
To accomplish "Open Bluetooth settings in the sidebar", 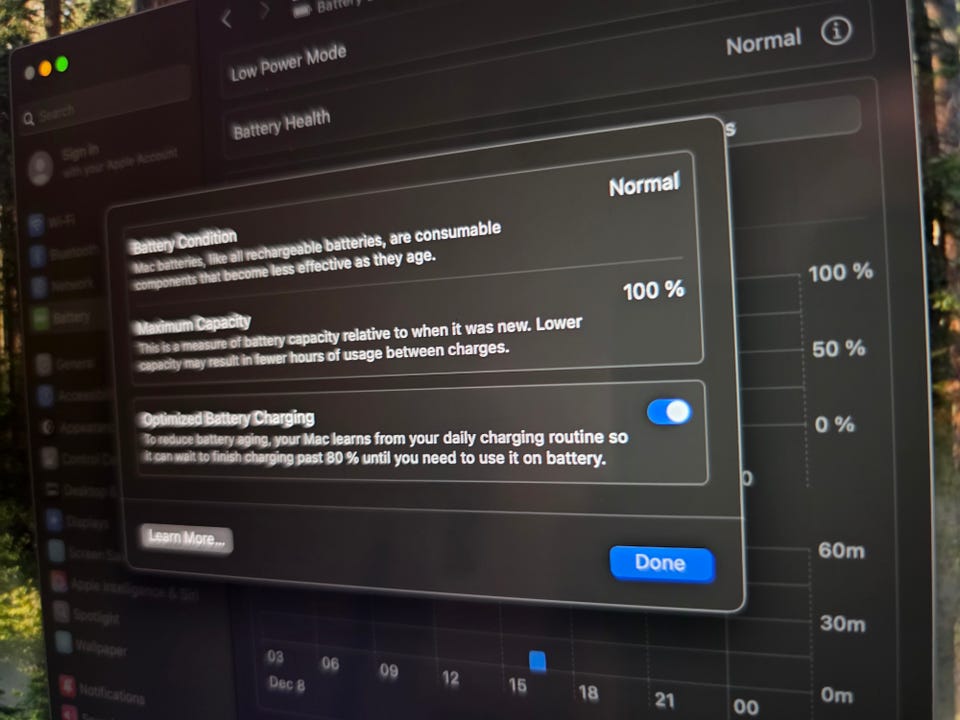I will tap(64, 253).
